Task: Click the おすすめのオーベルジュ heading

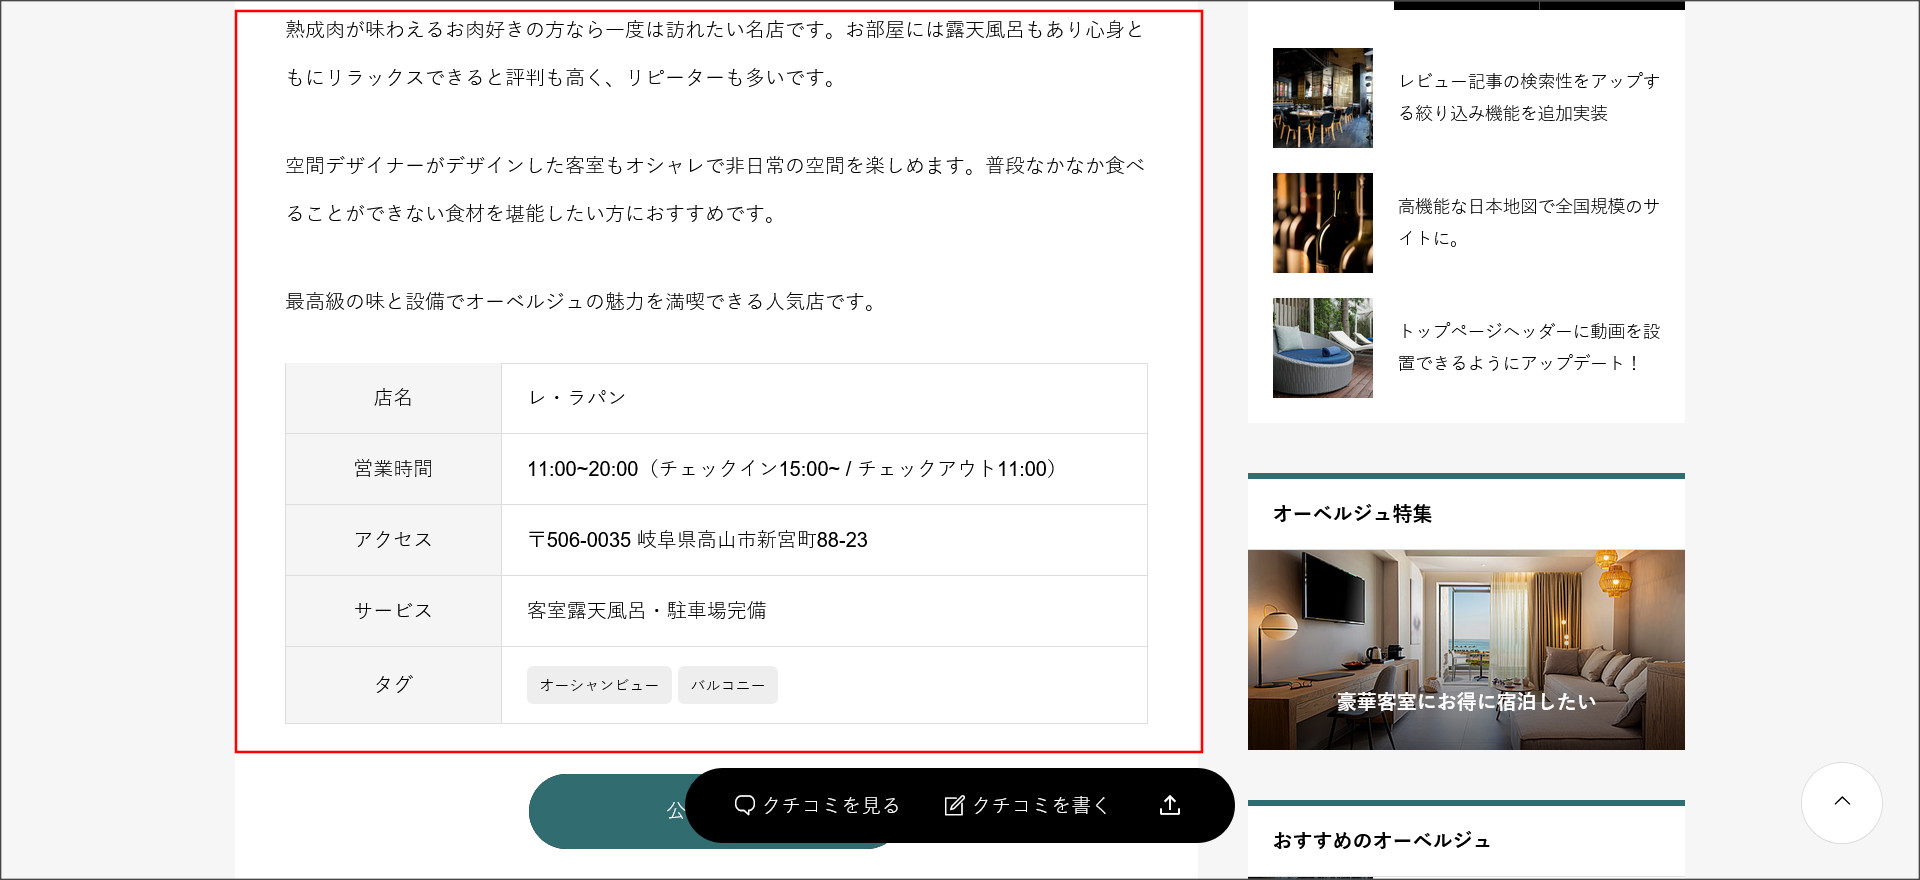Action: coord(1382,841)
